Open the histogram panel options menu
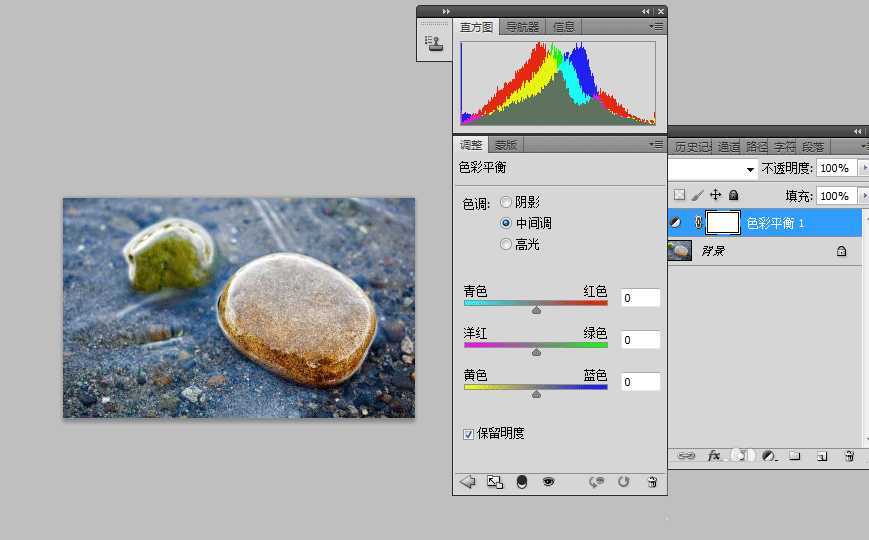The width and height of the screenshot is (869, 540). point(656,27)
